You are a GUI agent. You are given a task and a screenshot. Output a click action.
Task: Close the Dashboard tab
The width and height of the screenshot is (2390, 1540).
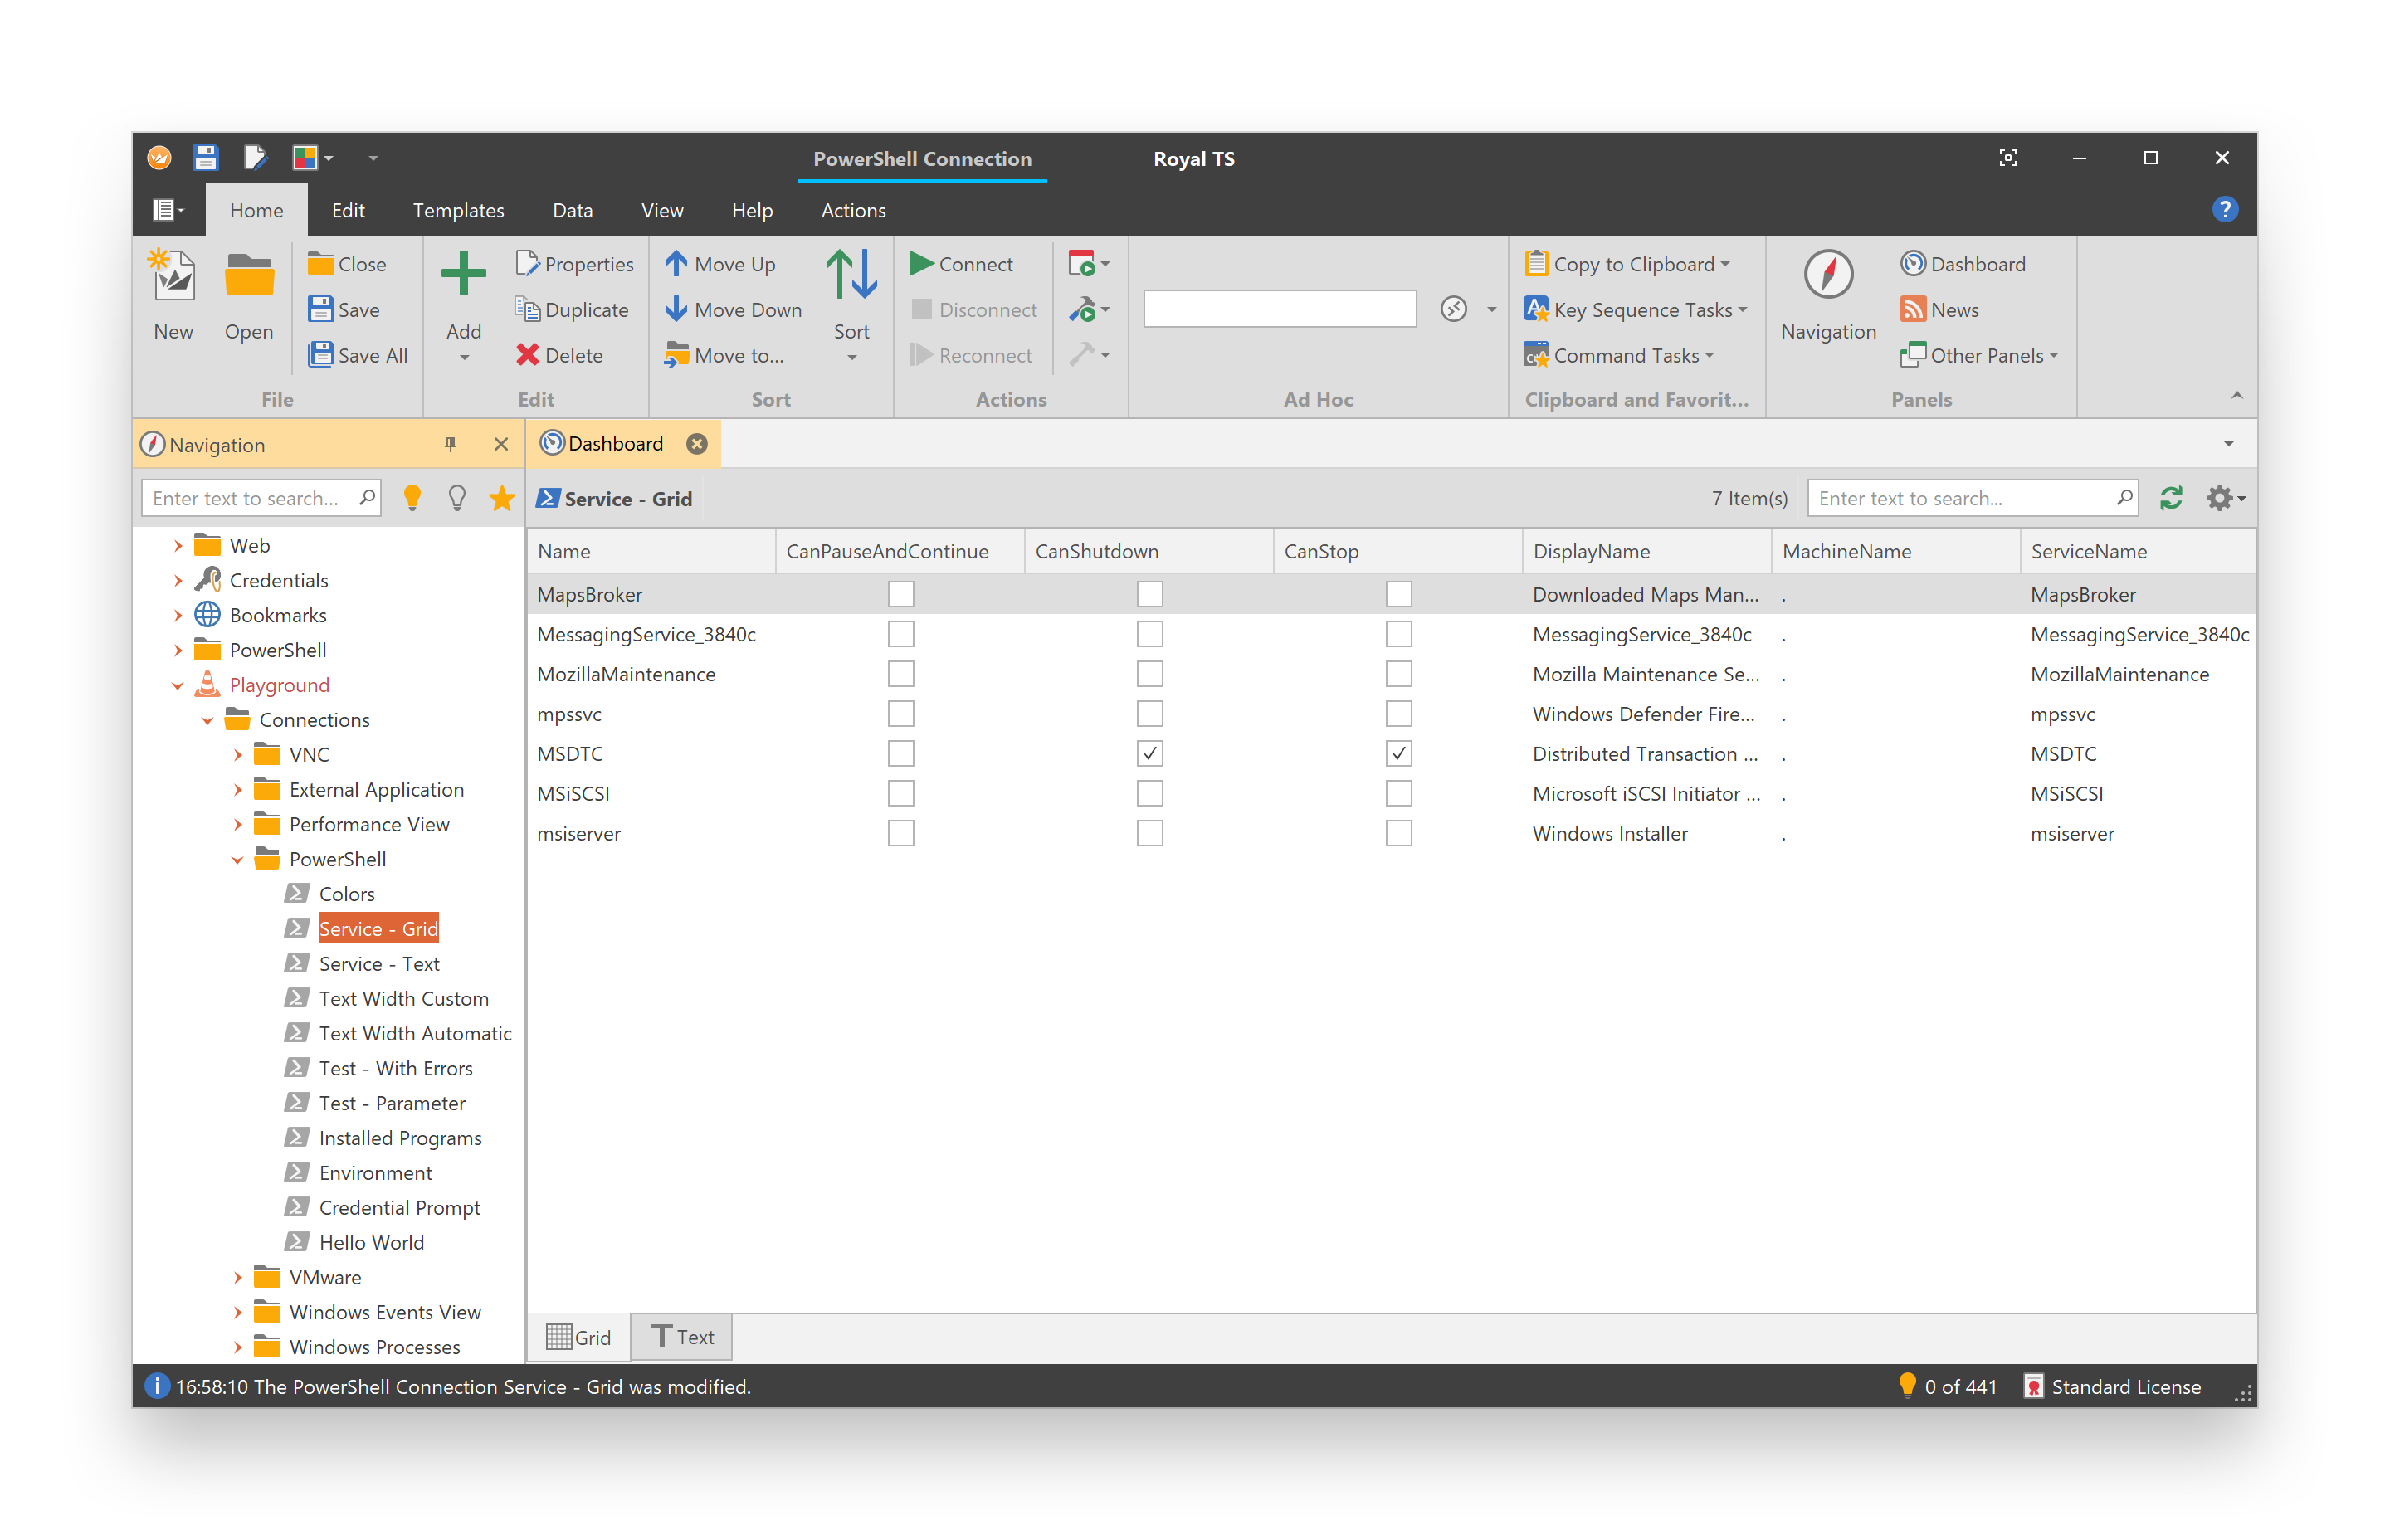[x=697, y=444]
